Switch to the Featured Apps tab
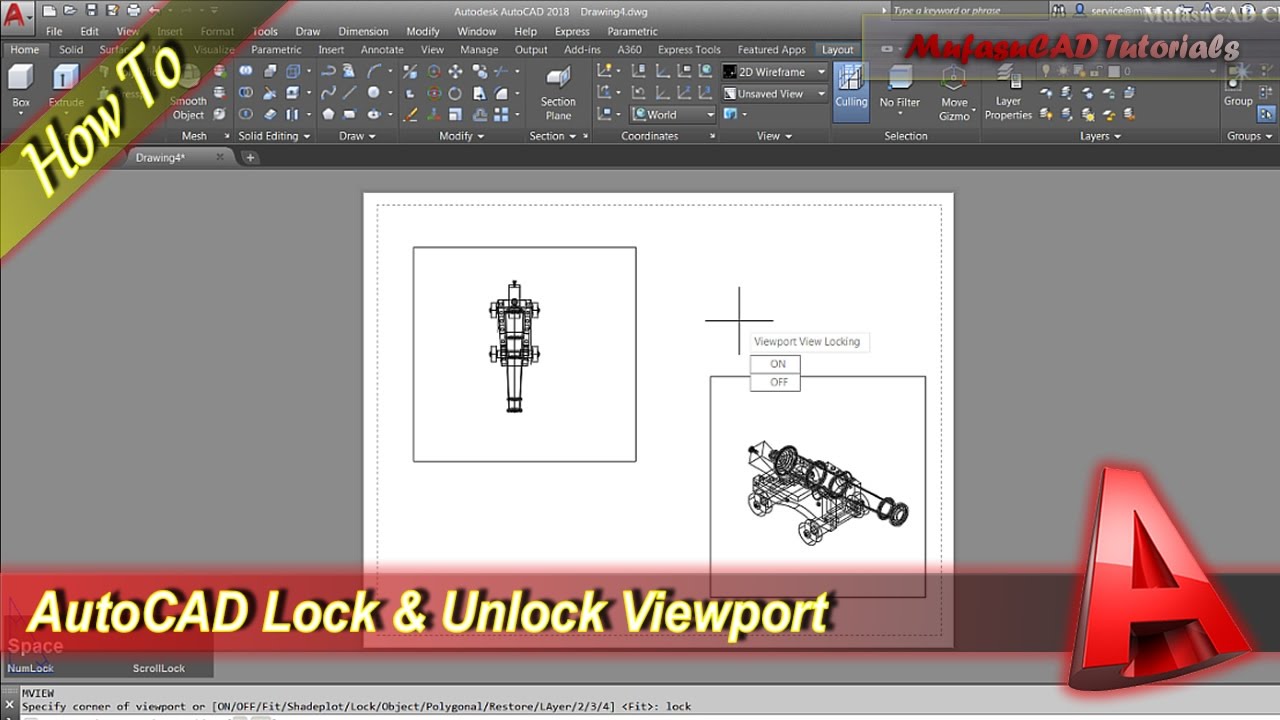This screenshot has width=1280, height=720. [771, 50]
